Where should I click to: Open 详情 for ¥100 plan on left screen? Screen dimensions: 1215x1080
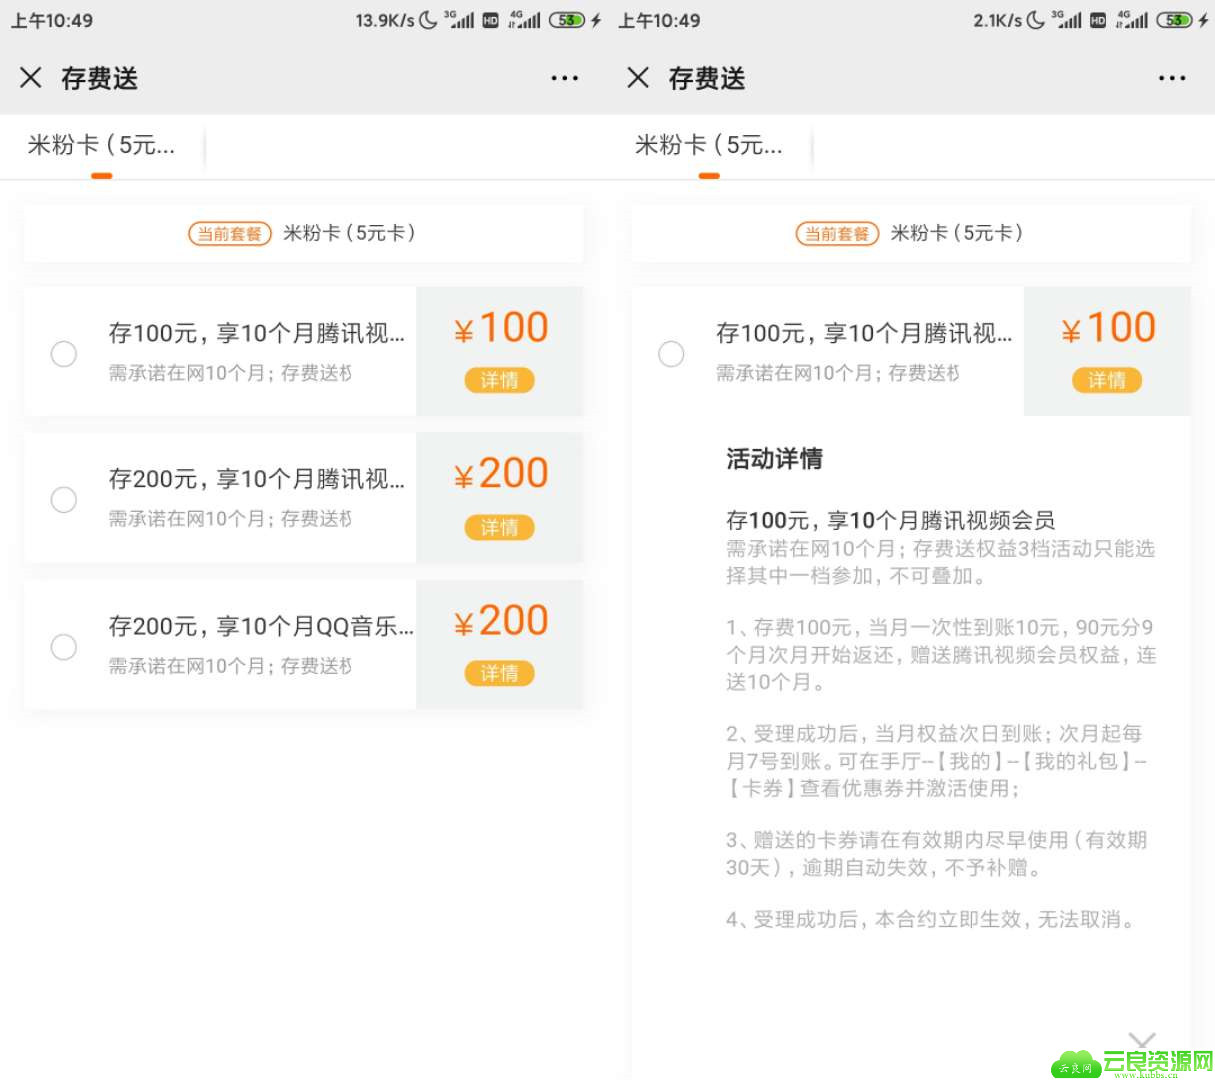(x=499, y=380)
